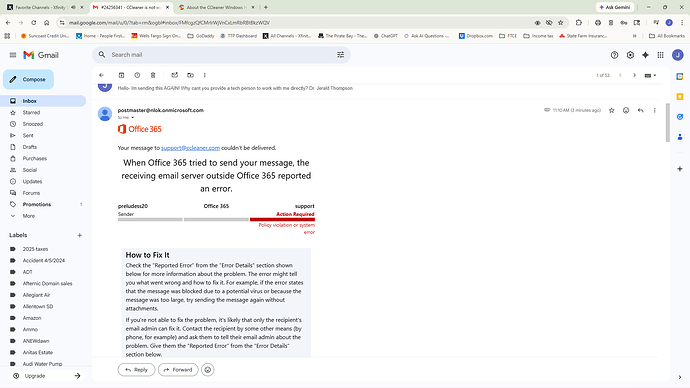Open a new browser tab
The height and width of the screenshot is (388, 690).
click(266, 7)
